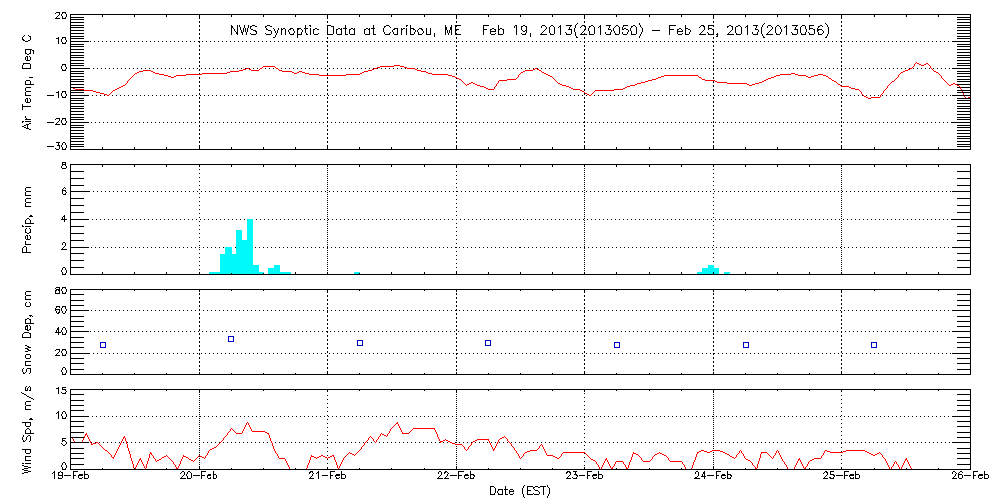Select the 23-Feb snow depth square

617,345
